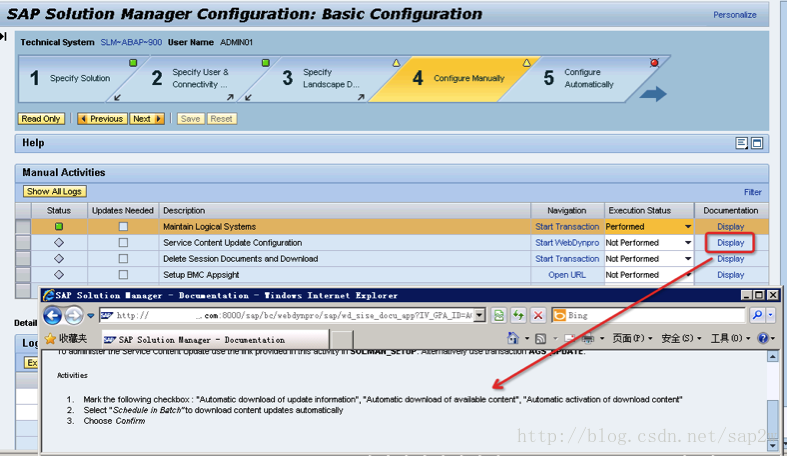Click the Show All Logs button
The height and width of the screenshot is (456, 788).
[x=54, y=192]
